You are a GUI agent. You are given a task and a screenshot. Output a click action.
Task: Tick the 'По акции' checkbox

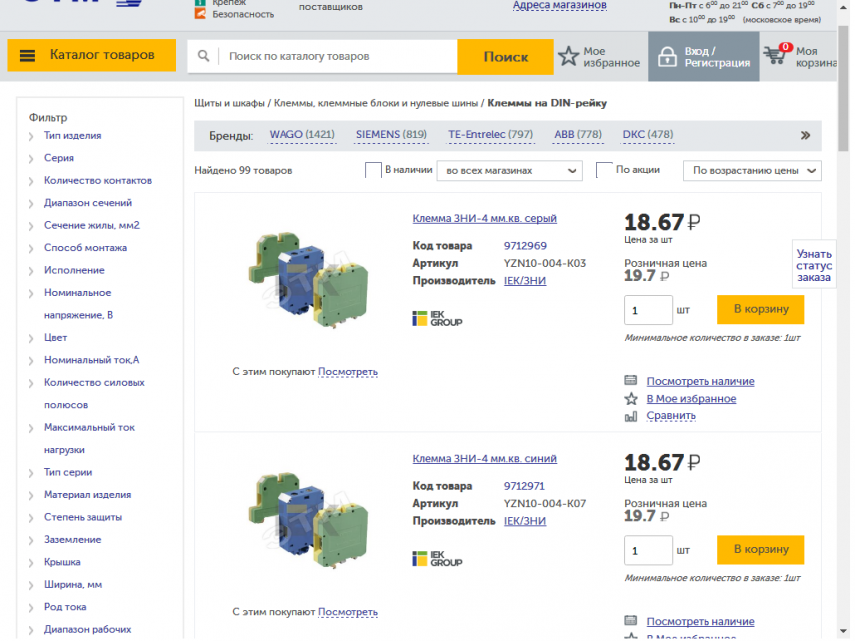tap(604, 170)
